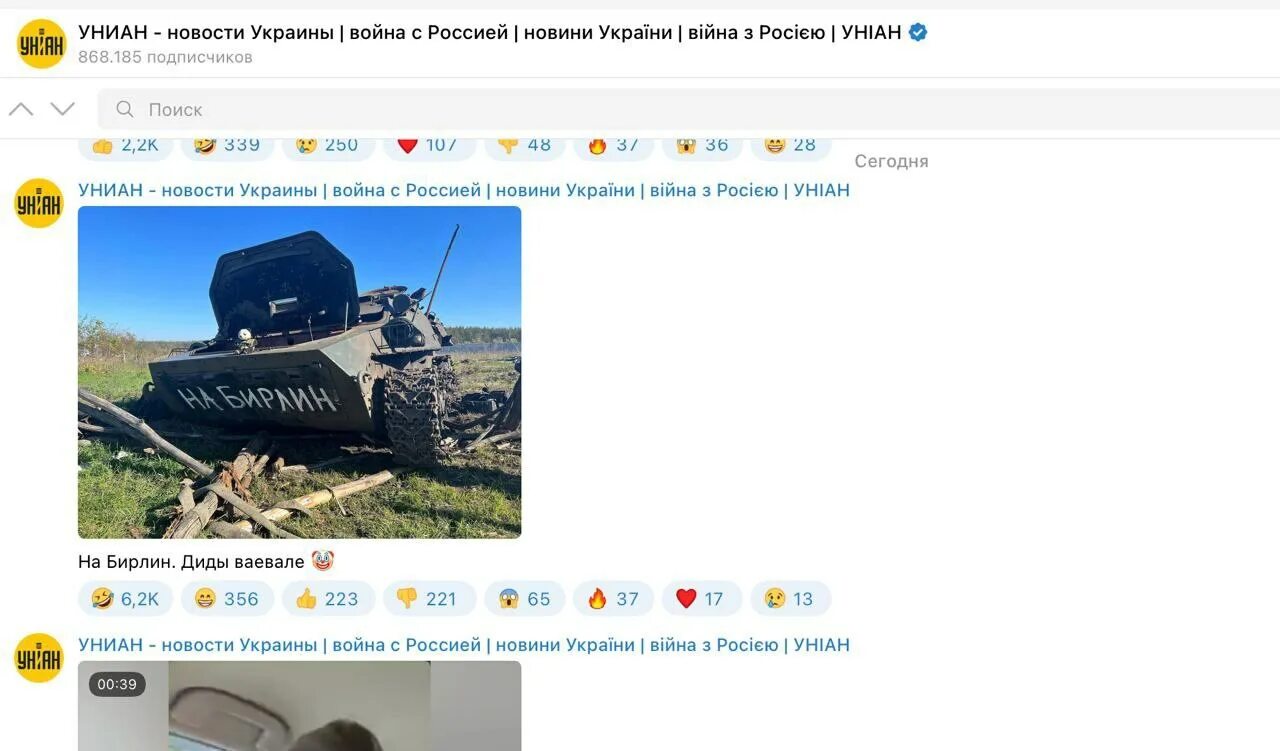Go to previous search result arrow
Viewport: 1280px width, 751px height.
click(21, 109)
